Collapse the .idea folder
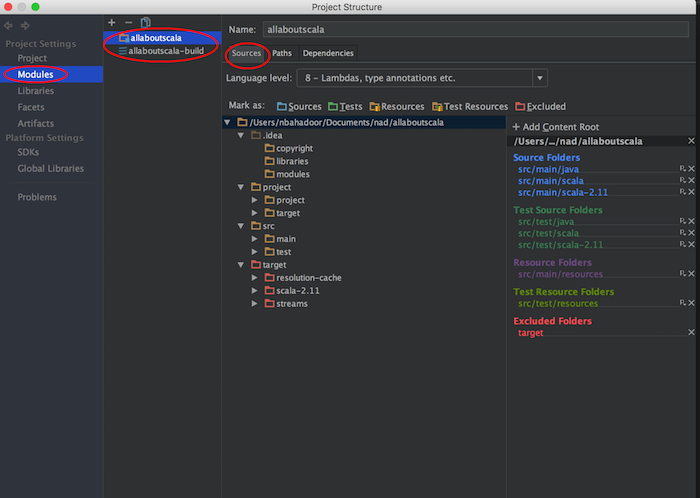 241,135
